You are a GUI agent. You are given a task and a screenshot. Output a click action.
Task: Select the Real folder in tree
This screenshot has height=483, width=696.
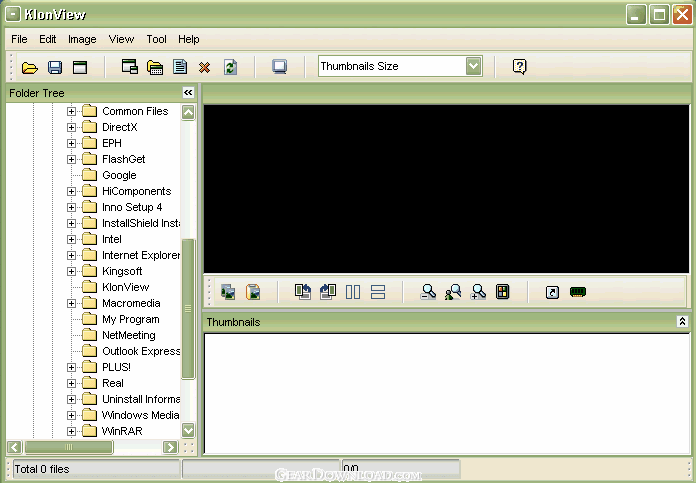(113, 383)
